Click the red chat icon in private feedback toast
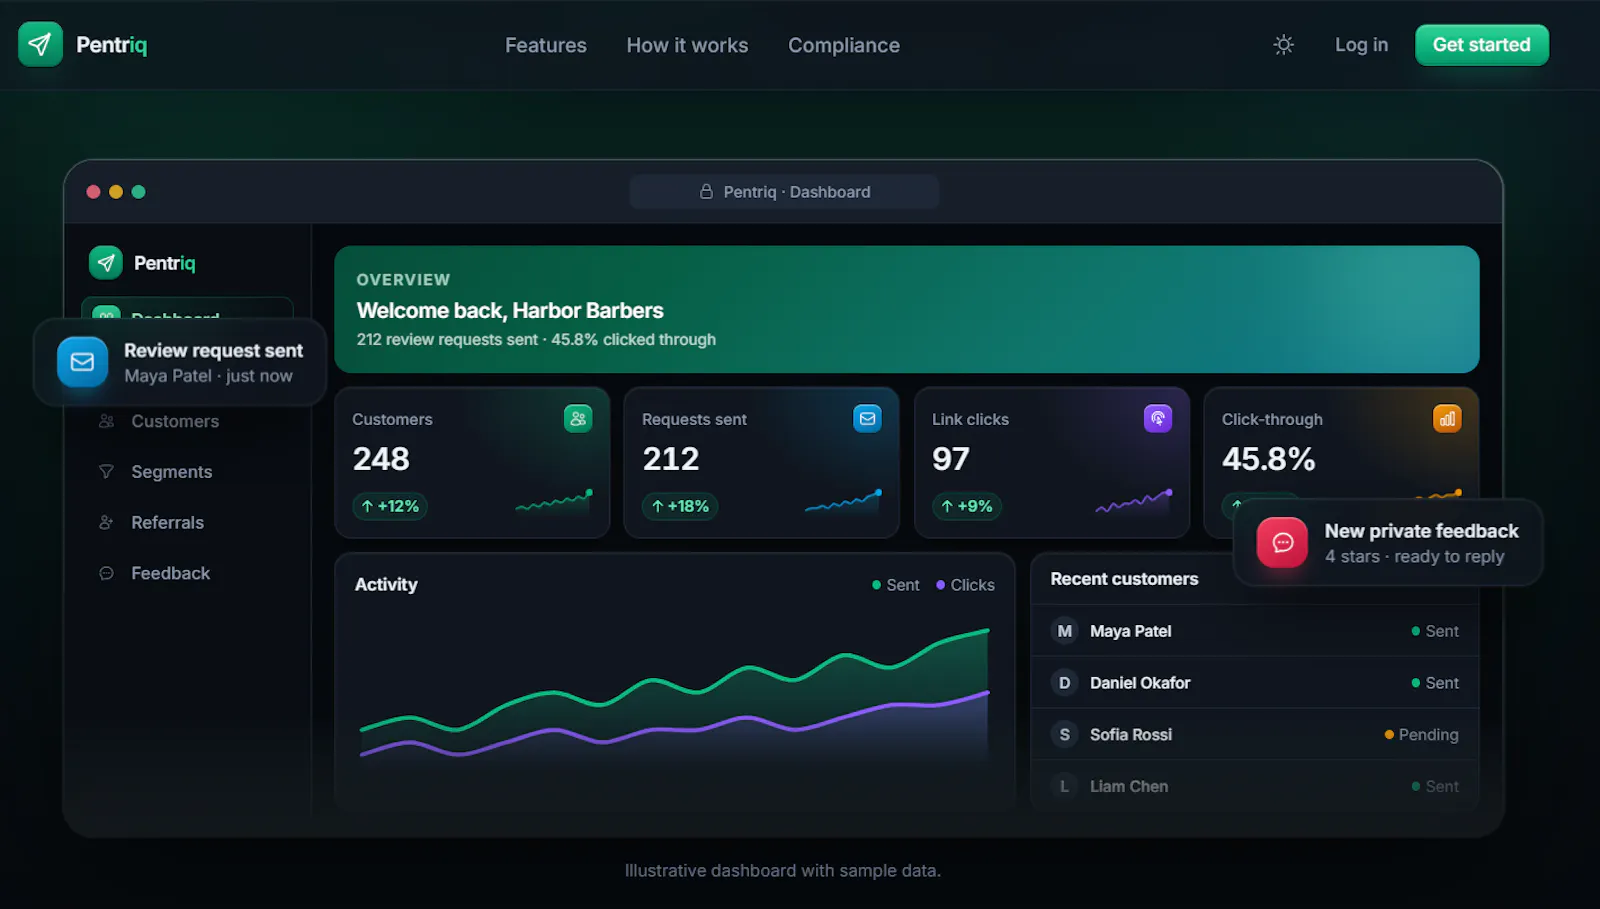This screenshot has height=909, width=1600. tap(1282, 542)
